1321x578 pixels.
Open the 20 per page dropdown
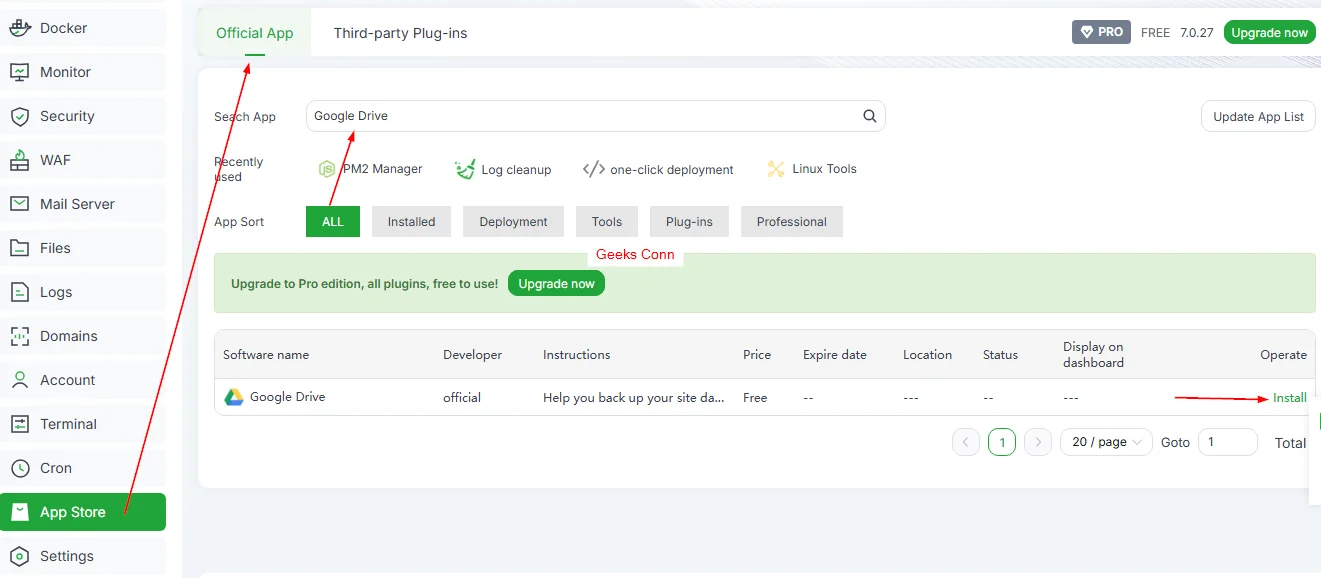(x=1105, y=441)
